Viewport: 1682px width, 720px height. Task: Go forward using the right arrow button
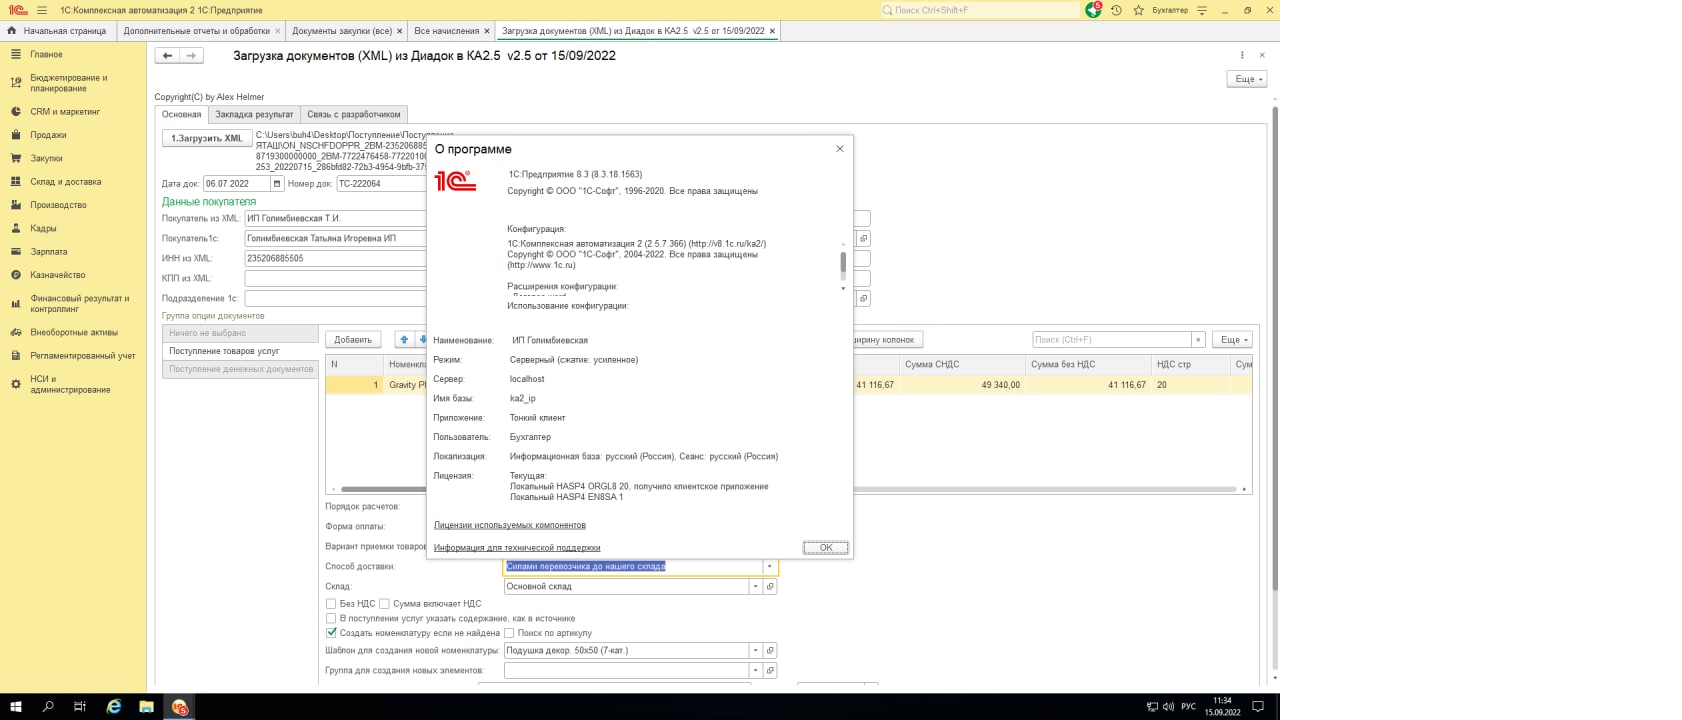[191, 56]
